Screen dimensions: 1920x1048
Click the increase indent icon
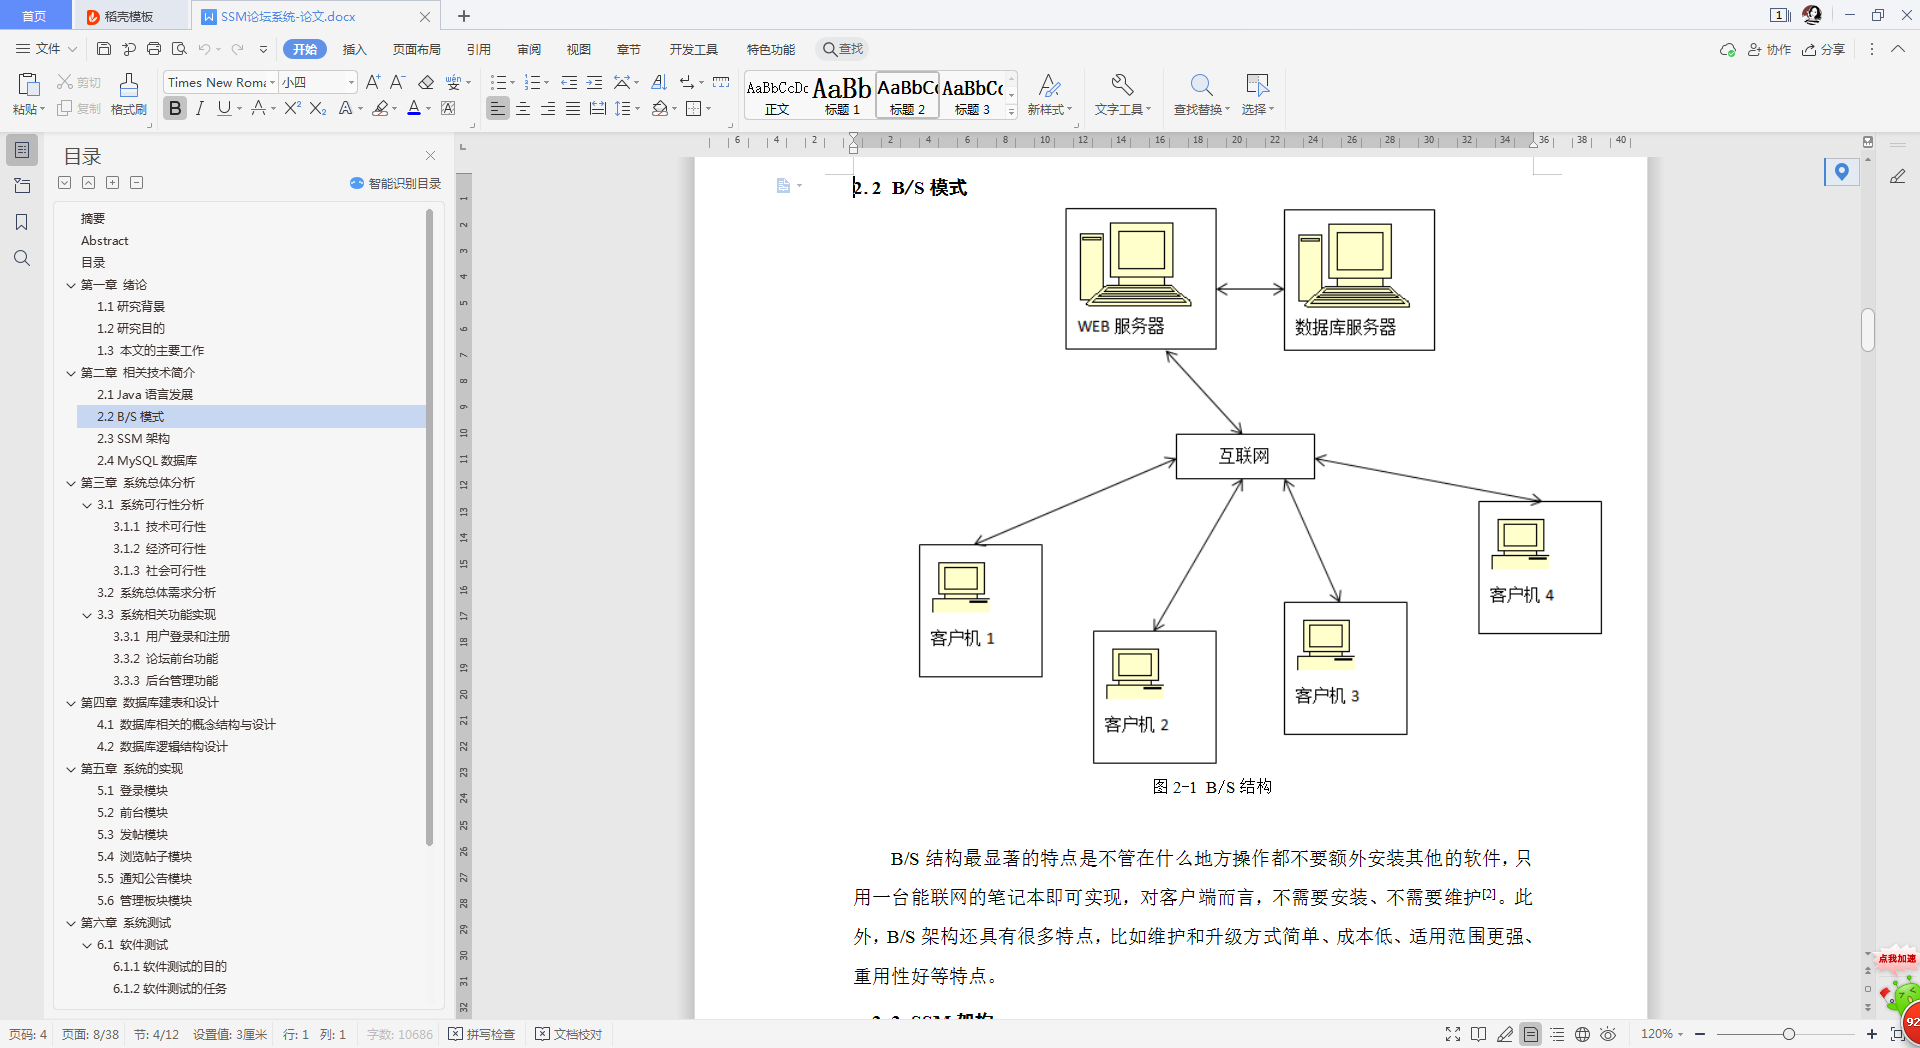tap(594, 82)
